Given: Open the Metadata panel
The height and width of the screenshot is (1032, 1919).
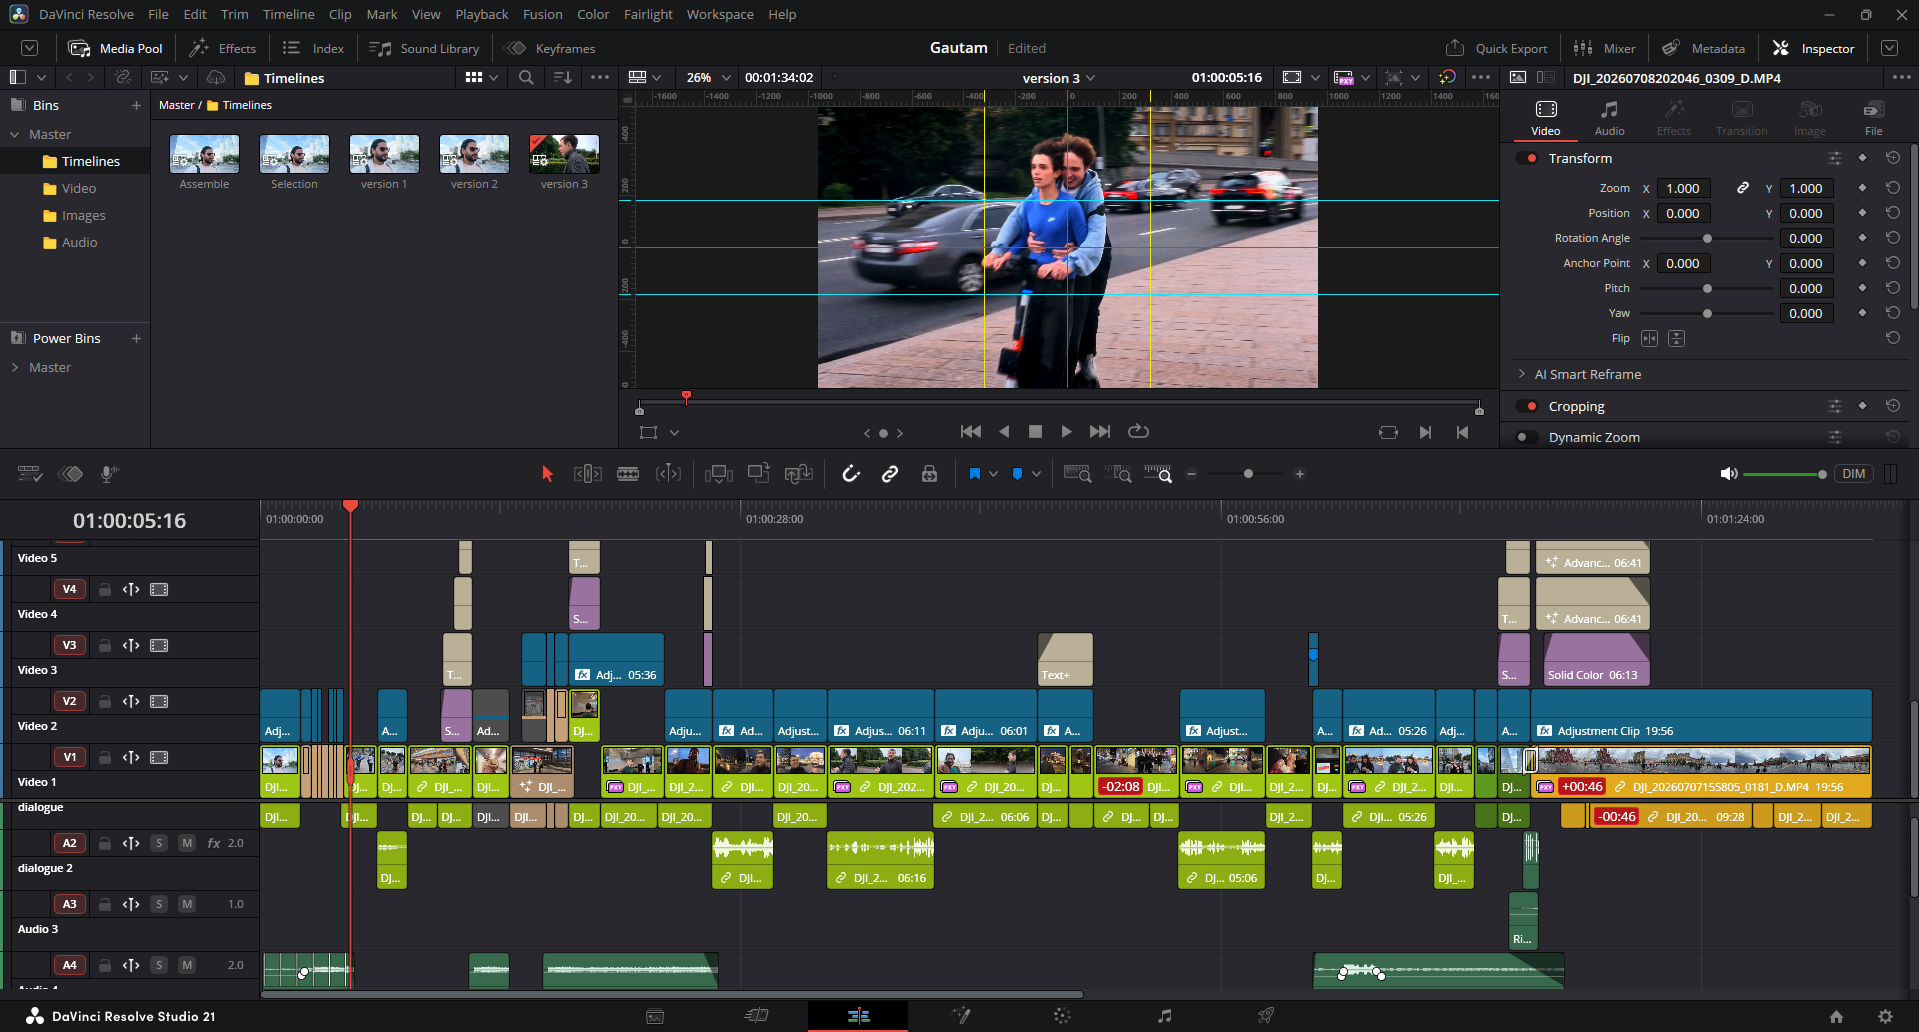Looking at the screenshot, I should pyautogui.click(x=1704, y=48).
